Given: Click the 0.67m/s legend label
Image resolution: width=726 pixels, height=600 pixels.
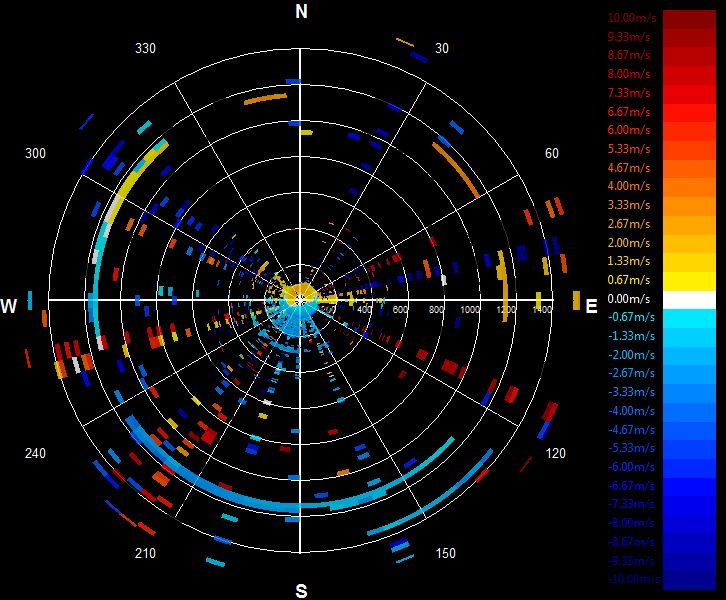Looking at the screenshot, I should pos(629,280).
